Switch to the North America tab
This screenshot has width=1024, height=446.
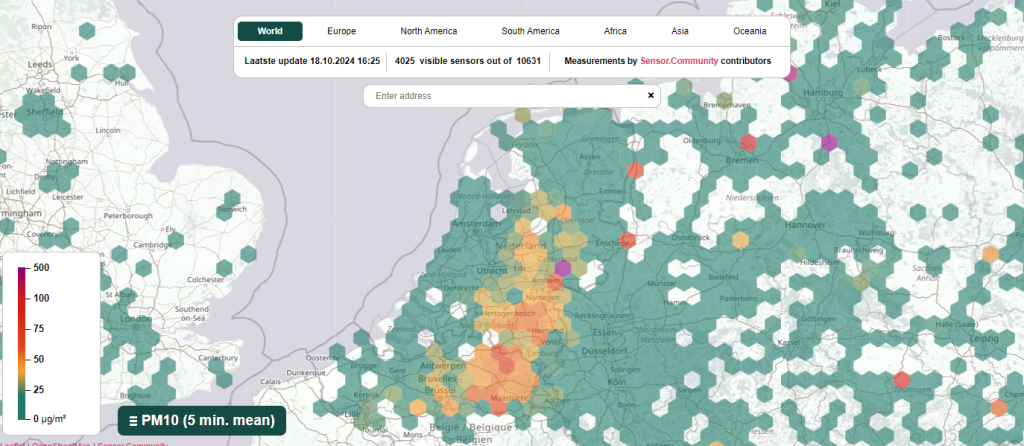[428, 31]
